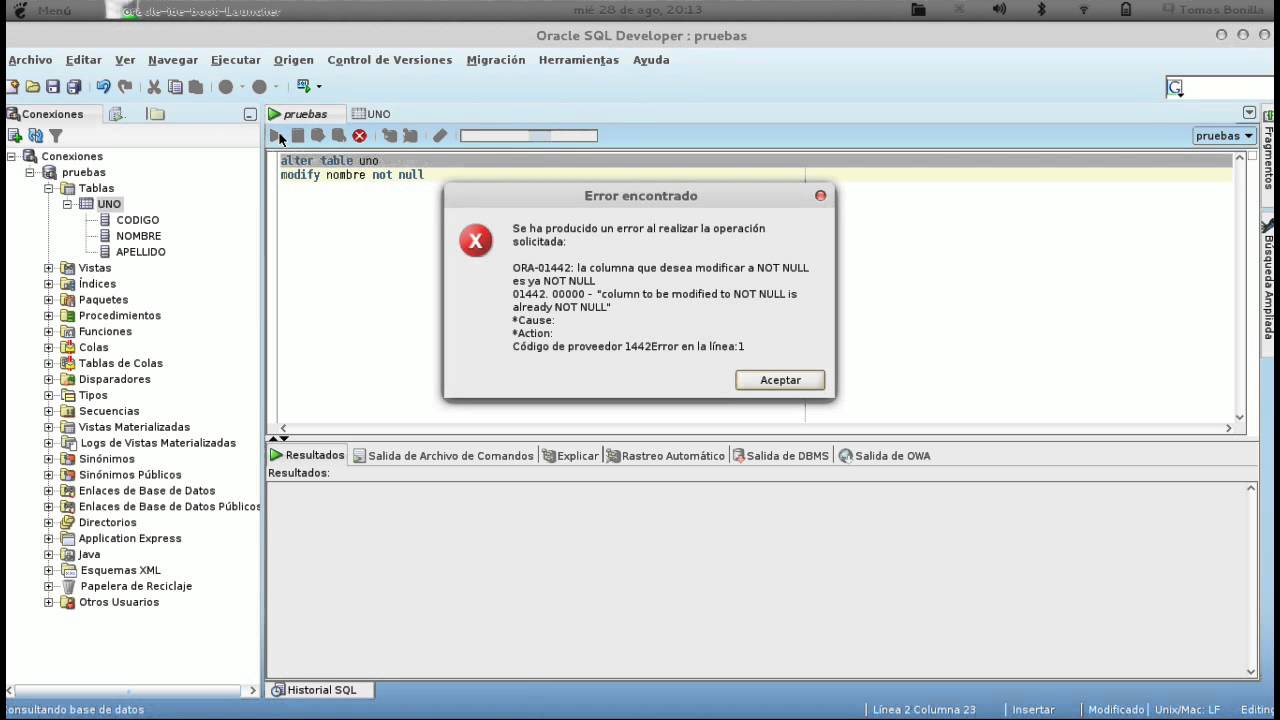Expand the Procedimientos tree node
The height and width of the screenshot is (720, 1280).
pyautogui.click(x=48, y=316)
